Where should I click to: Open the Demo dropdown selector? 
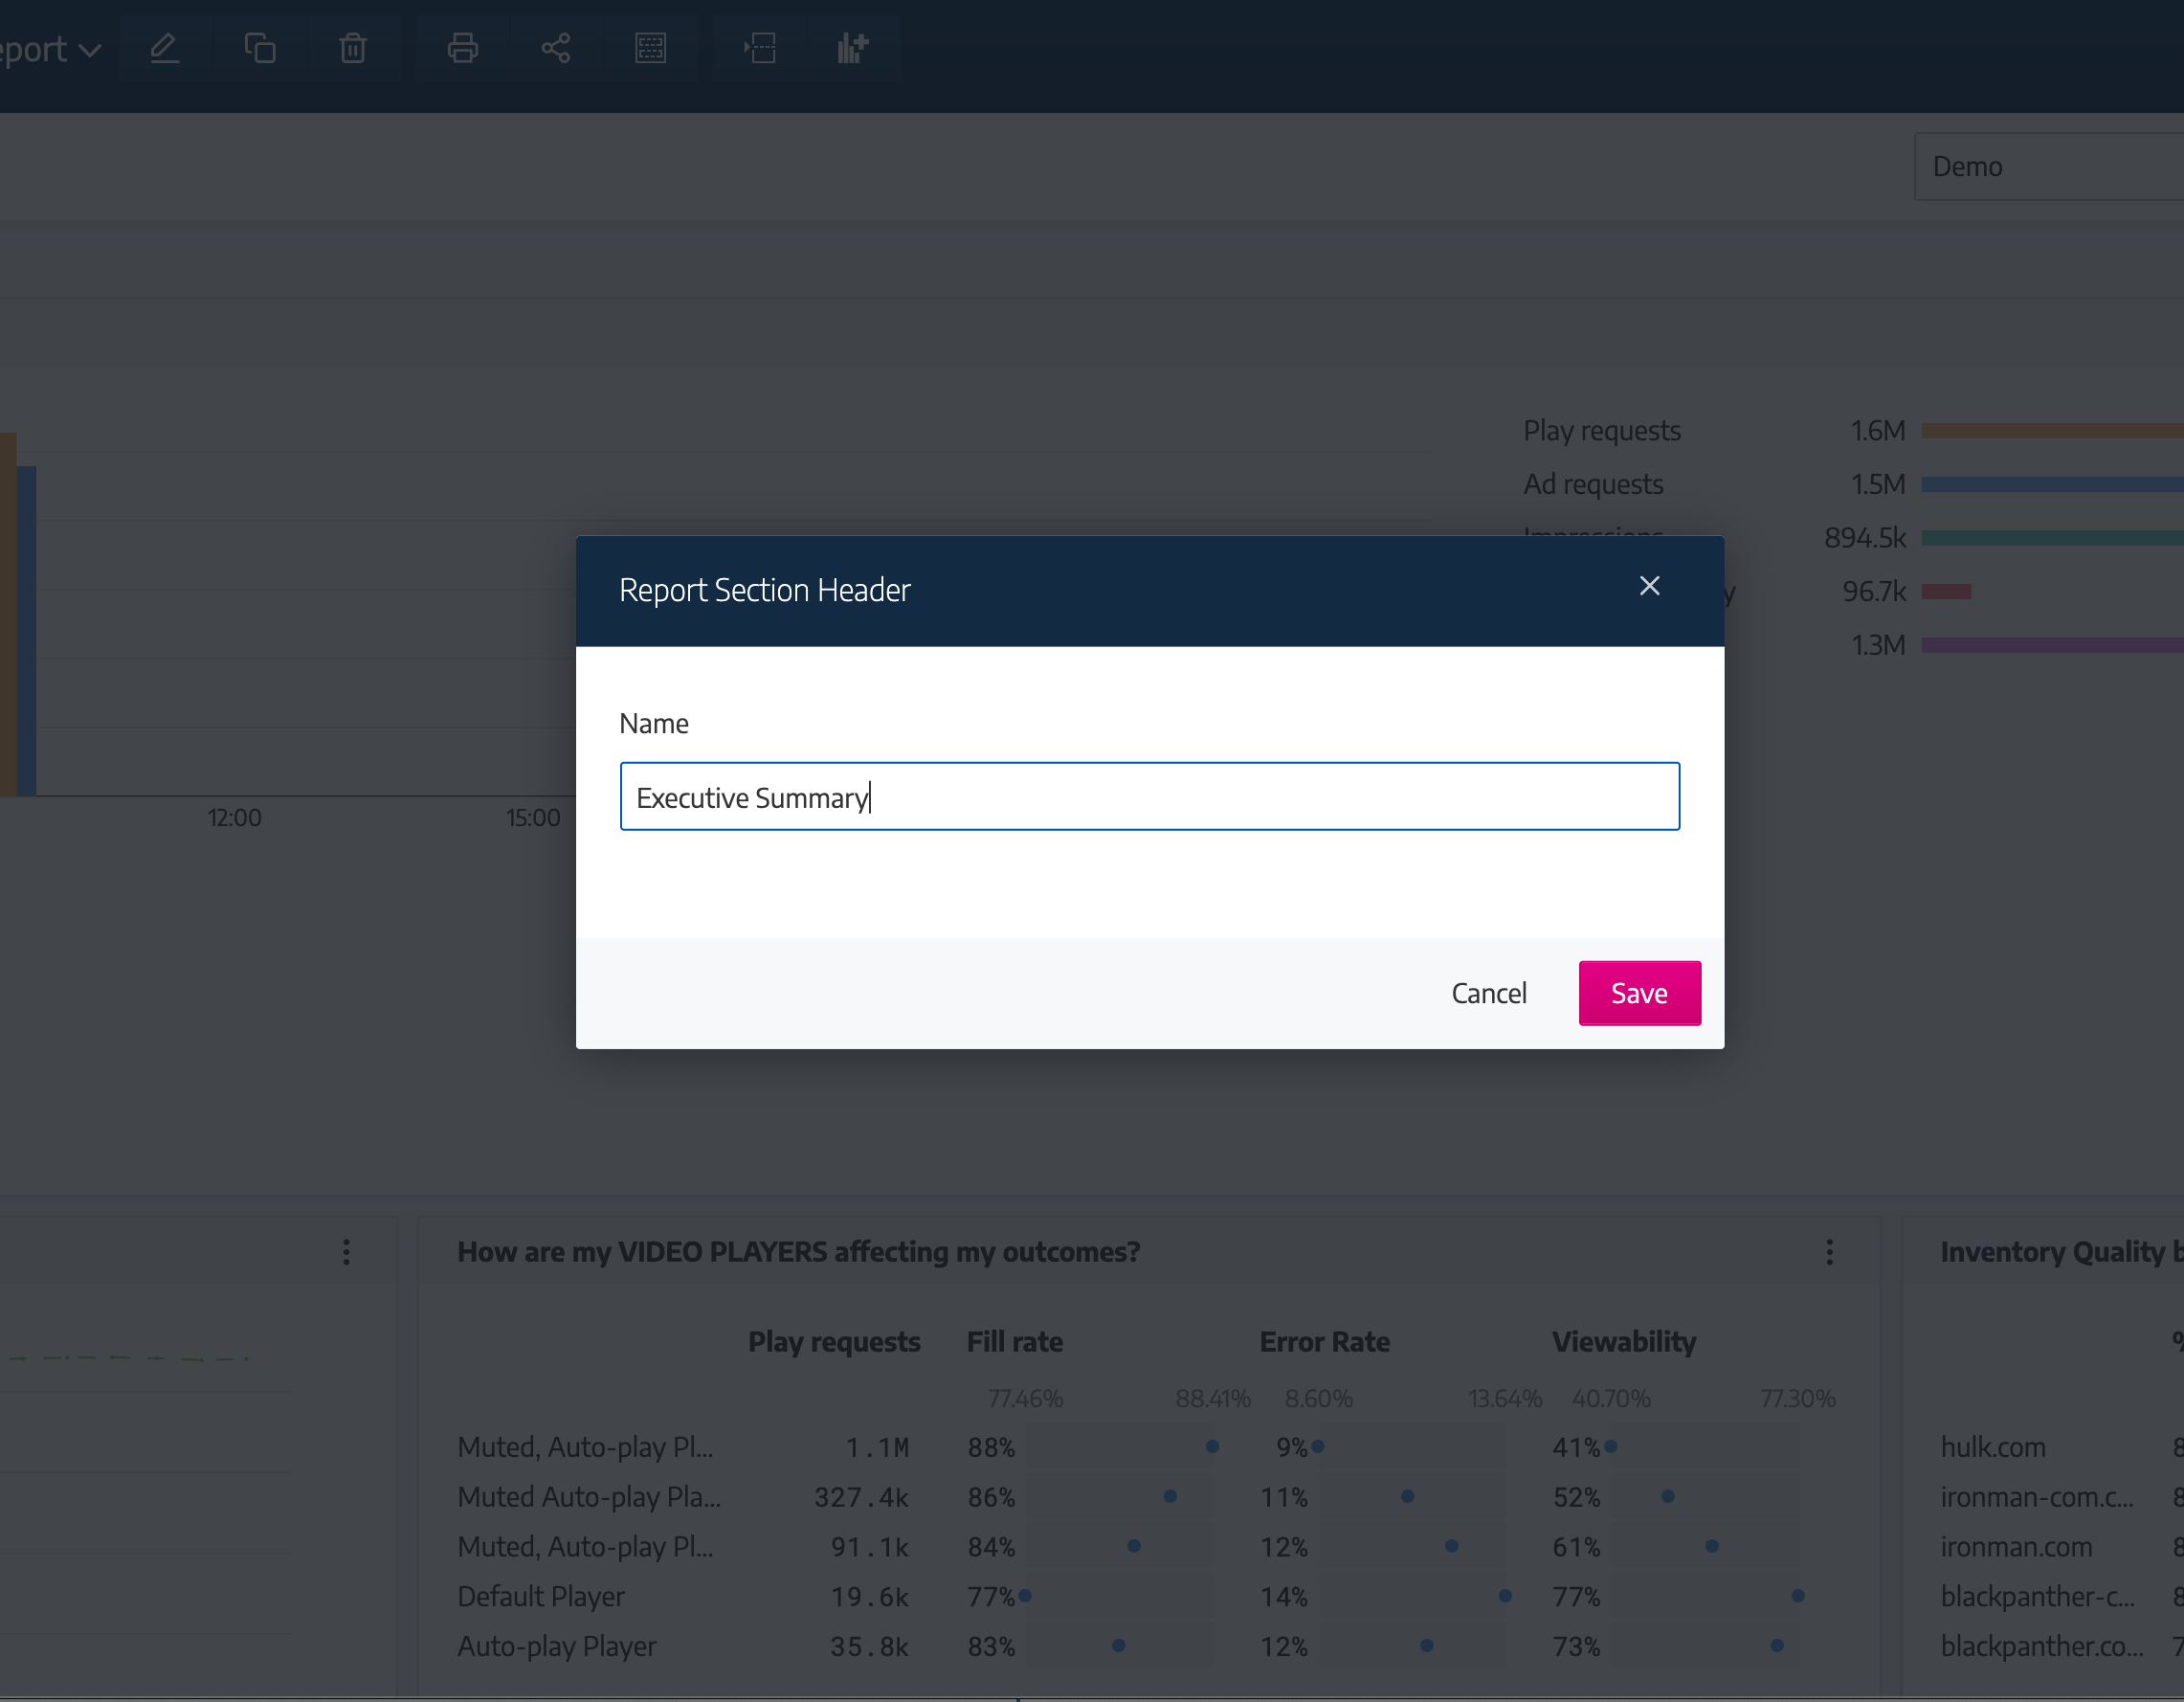pyautogui.click(x=2048, y=166)
